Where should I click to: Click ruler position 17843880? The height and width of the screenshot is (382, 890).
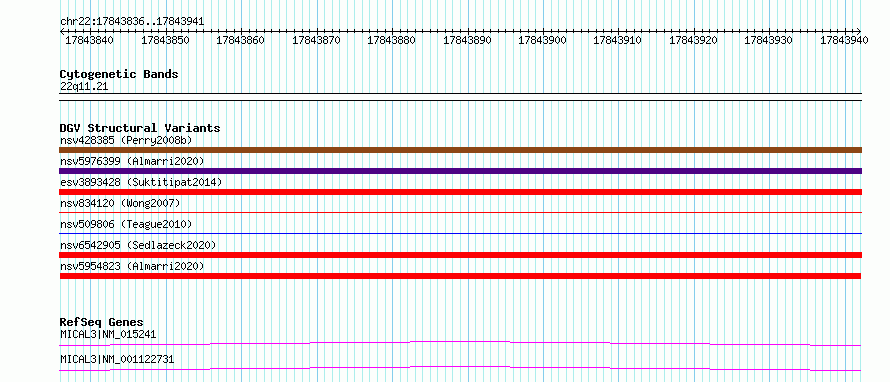click(x=391, y=41)
